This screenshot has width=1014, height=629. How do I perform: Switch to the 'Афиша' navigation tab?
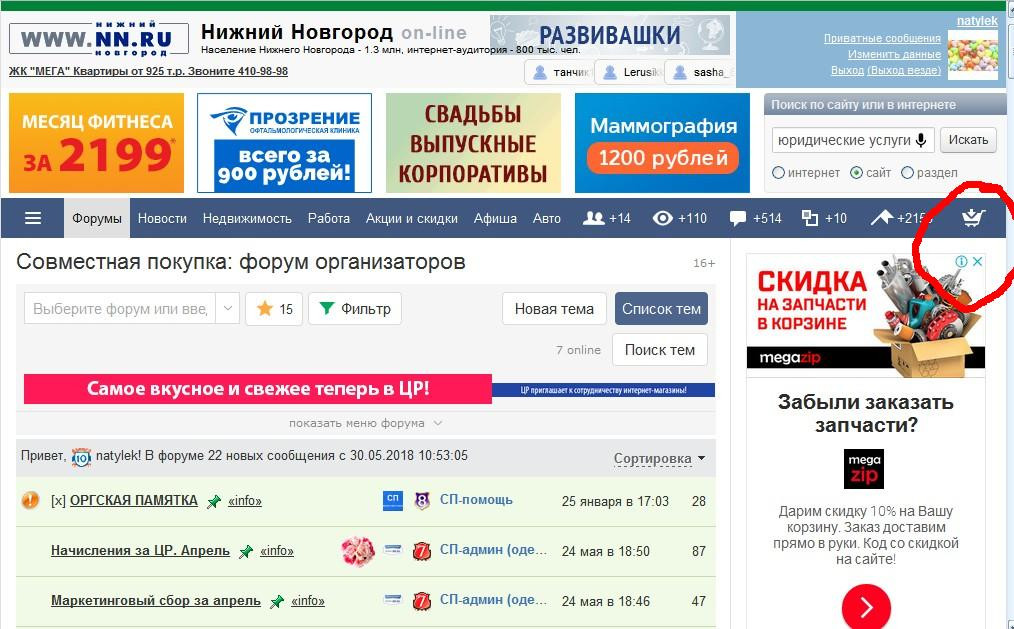(x=494, y=218)
